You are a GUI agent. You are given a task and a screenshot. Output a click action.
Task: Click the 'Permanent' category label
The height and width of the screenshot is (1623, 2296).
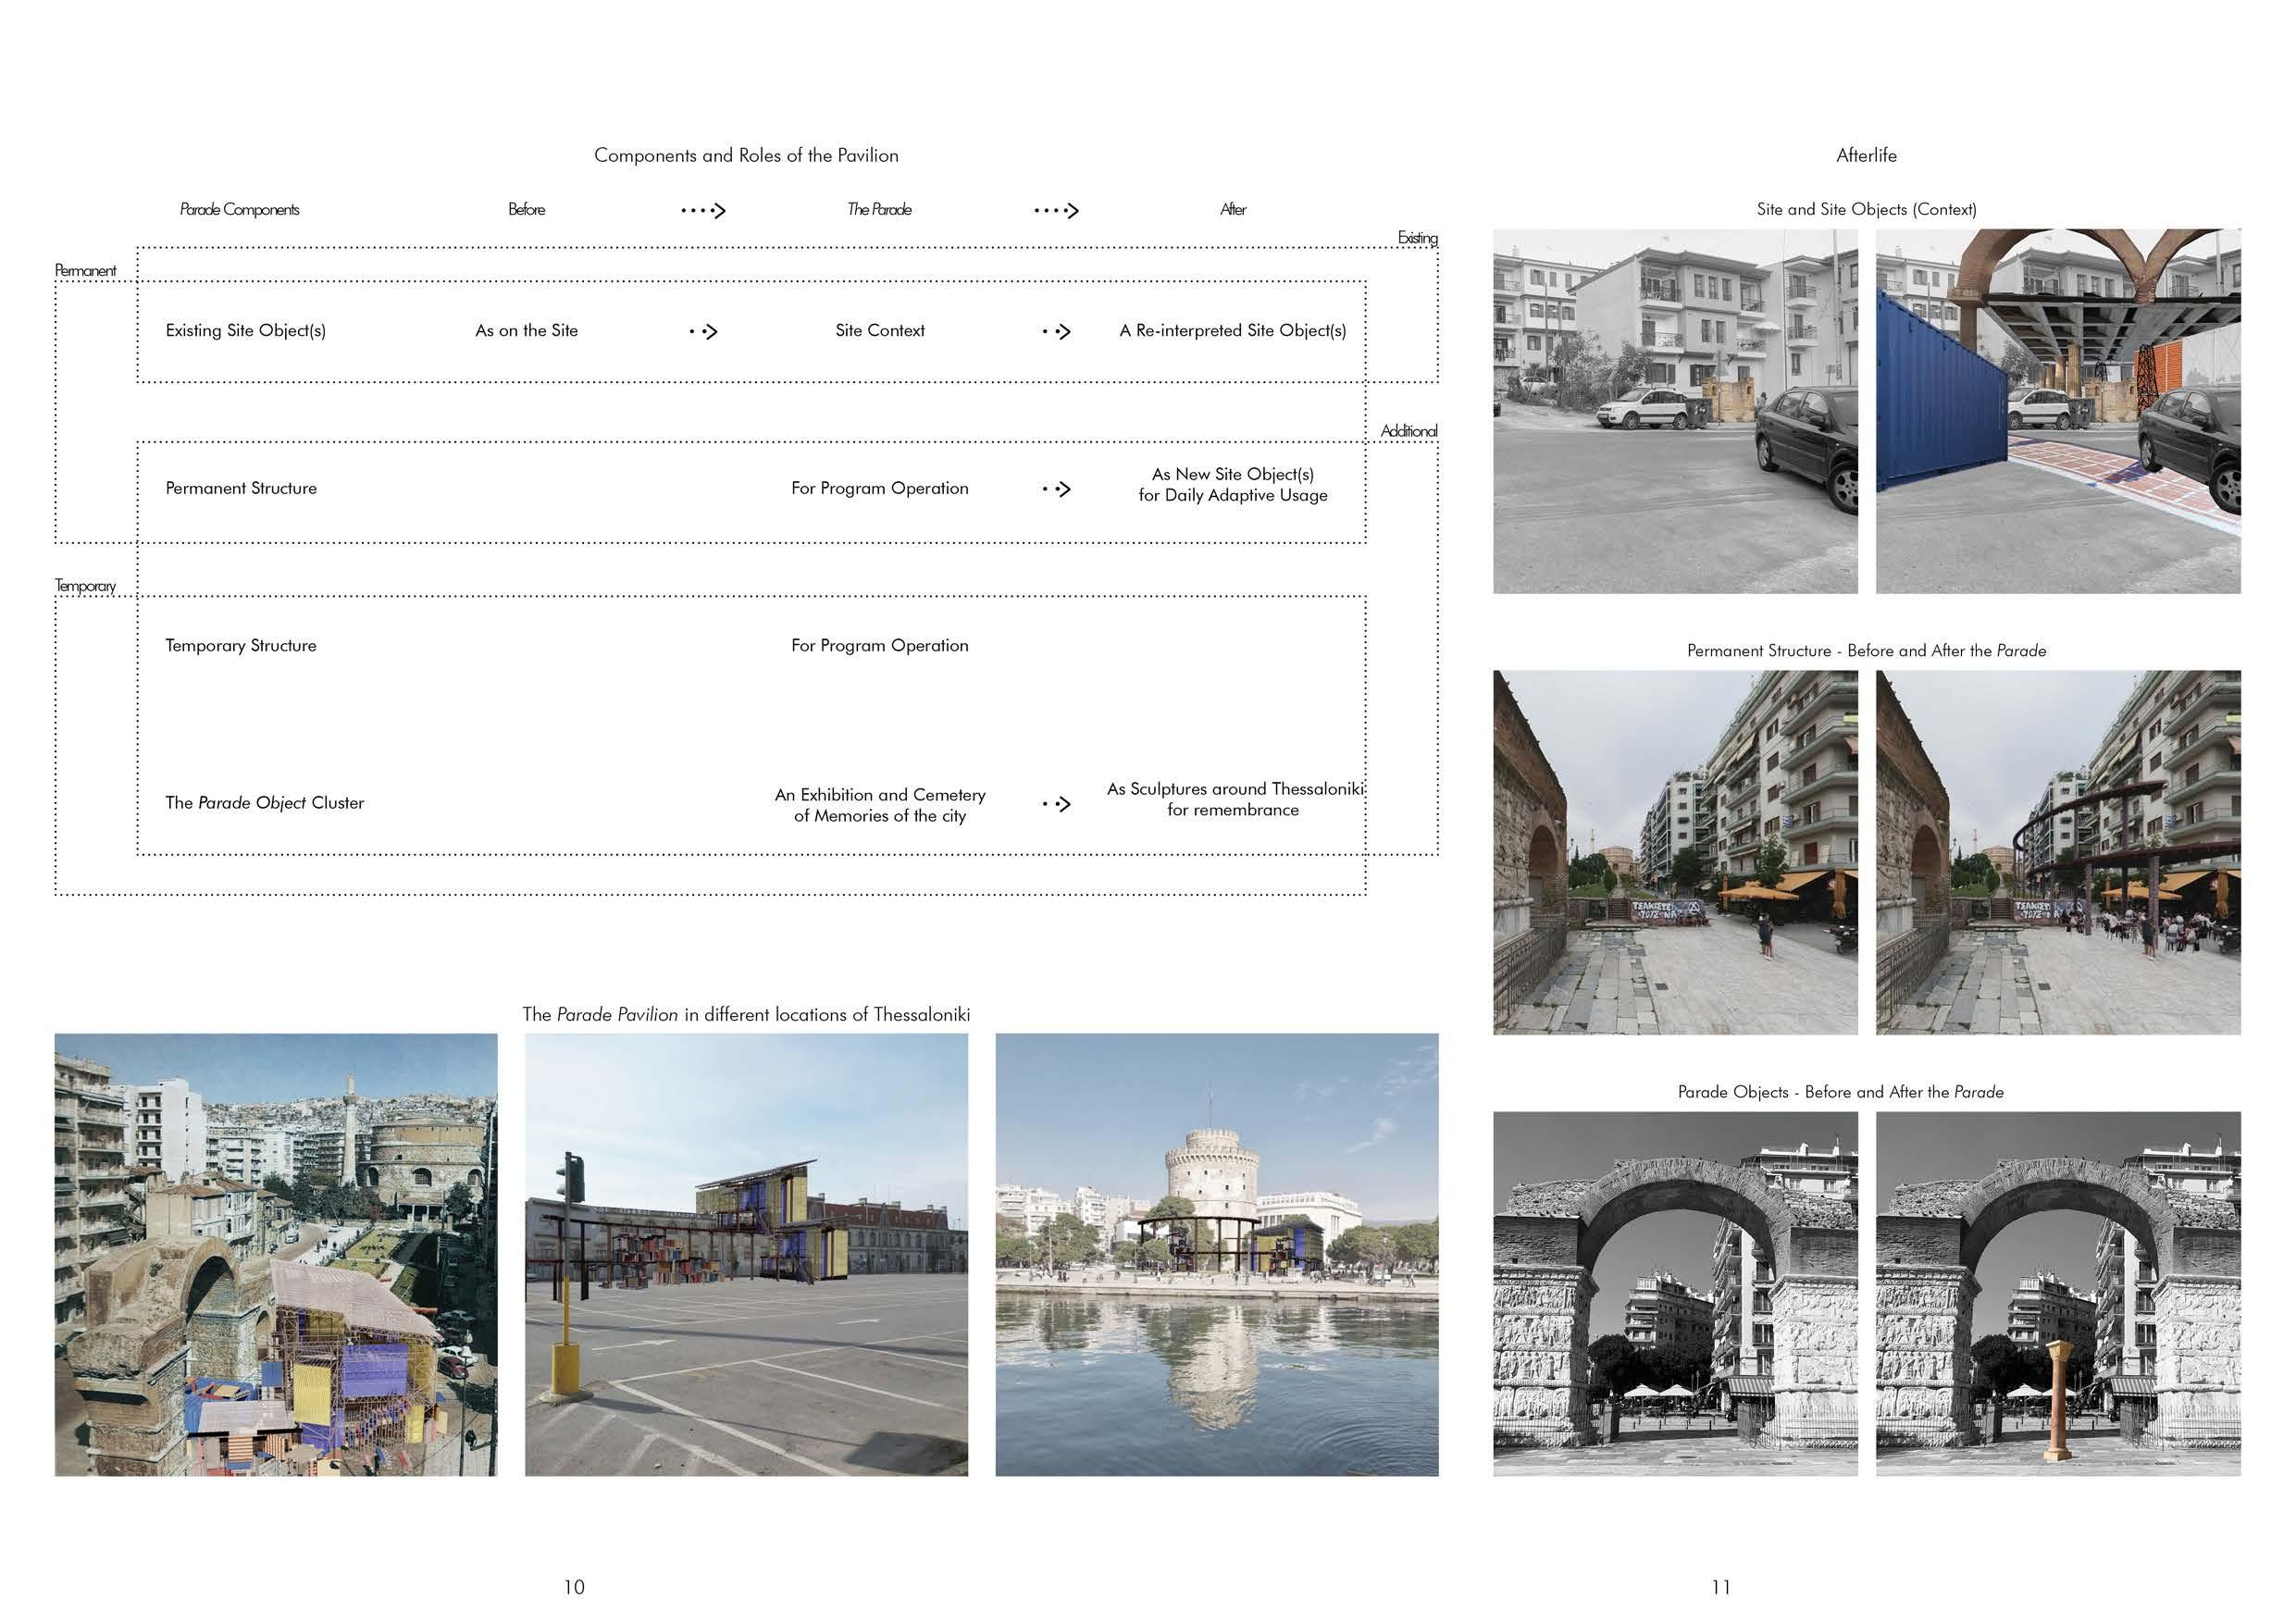[85, 271]
